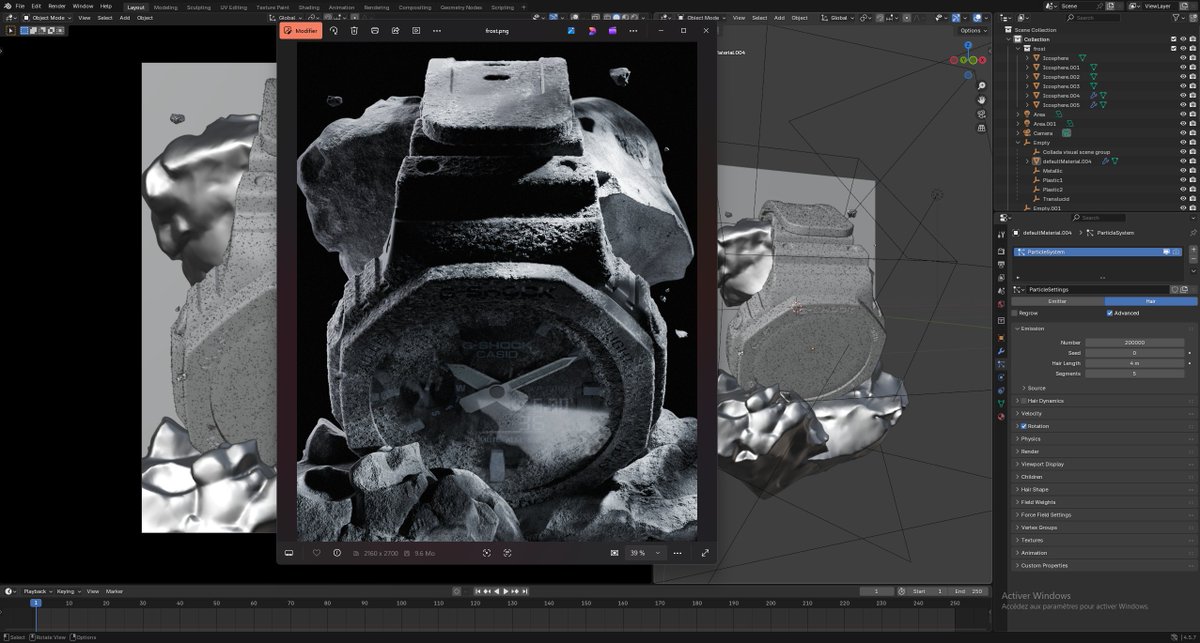Image resolution: width=1200 pixels, height=643 pixels.
Task: Open the Particle properties tab
Action: point(1001,364)
